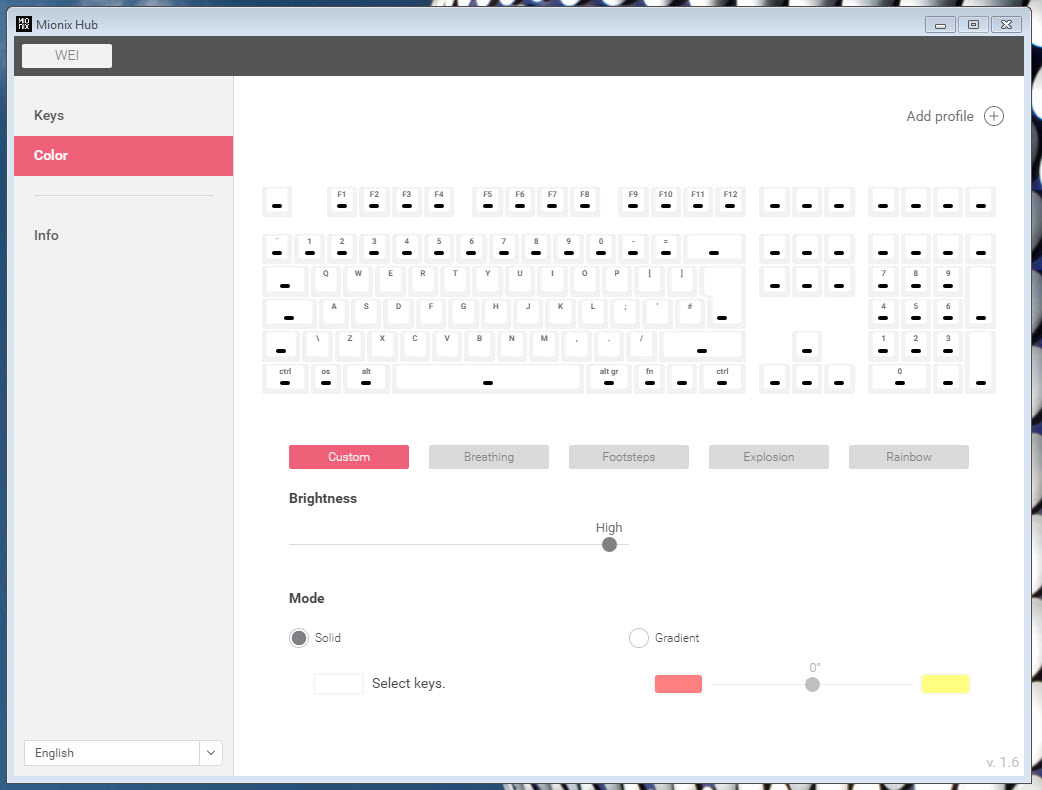Click the language dropdown chevron arrow

[x=211, y=753]
